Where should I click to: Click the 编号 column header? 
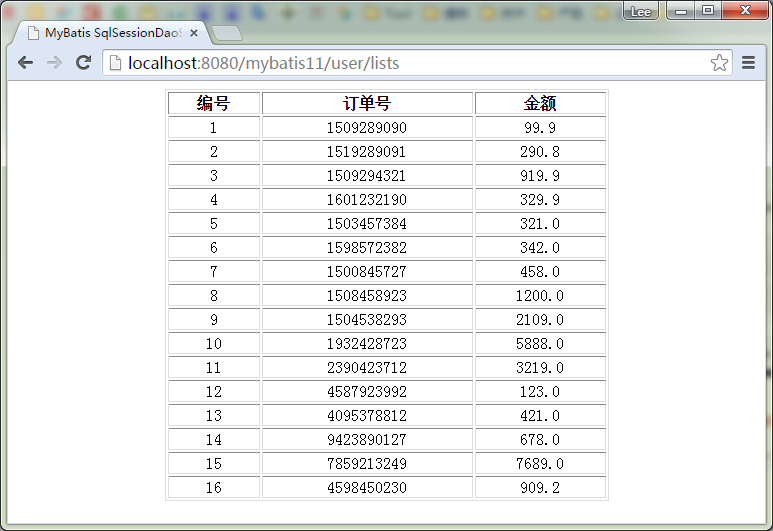[x=213, y=104]
